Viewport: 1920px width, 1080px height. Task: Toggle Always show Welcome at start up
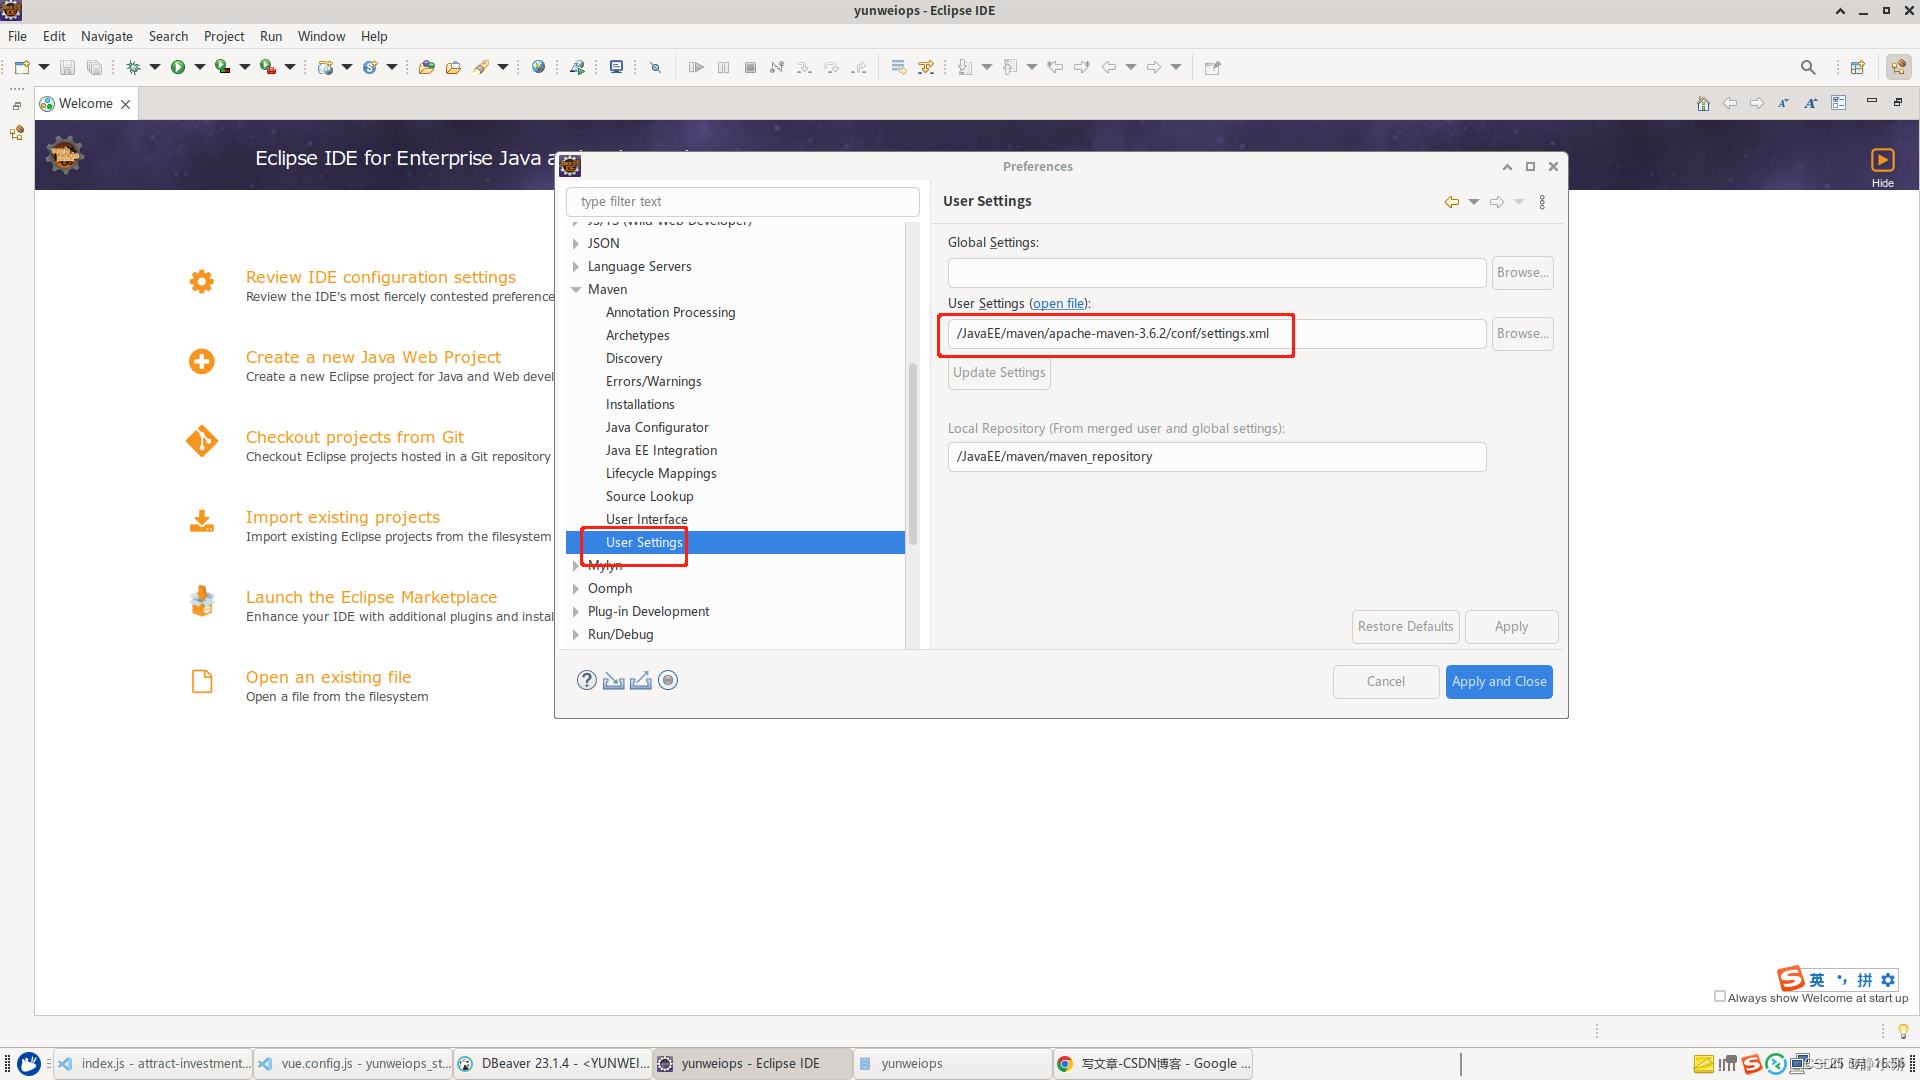point(1720,997)
